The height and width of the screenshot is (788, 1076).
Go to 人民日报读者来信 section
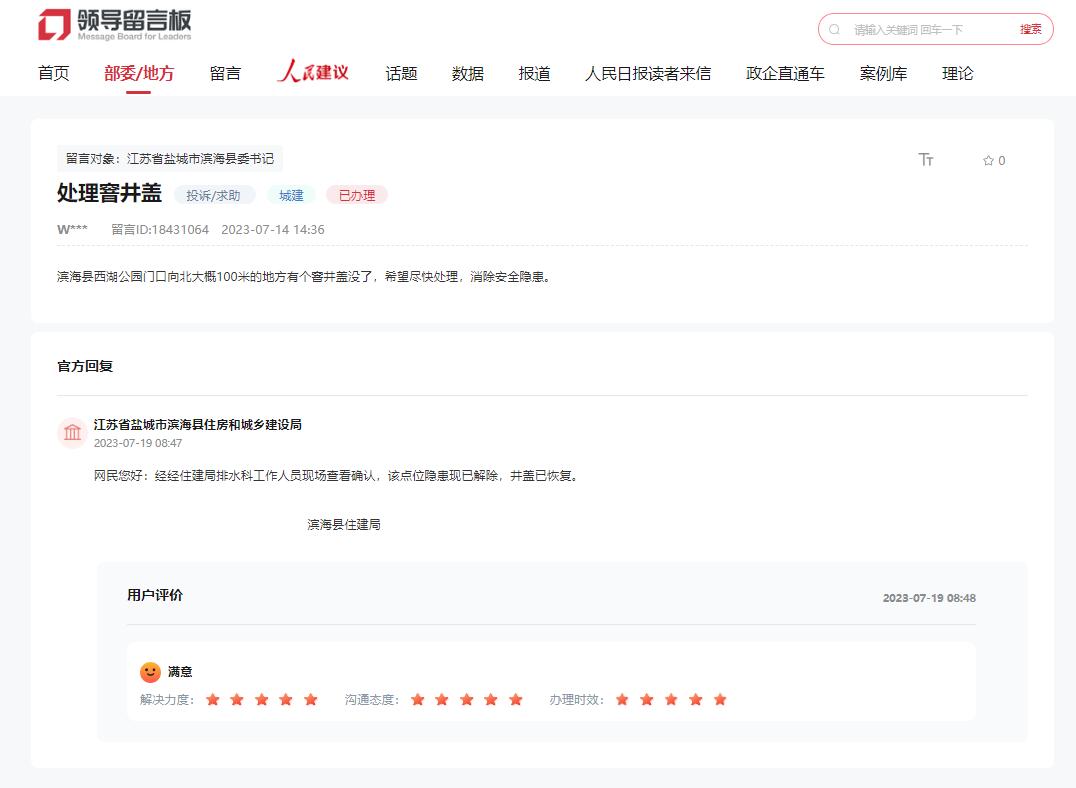(648, 73)
